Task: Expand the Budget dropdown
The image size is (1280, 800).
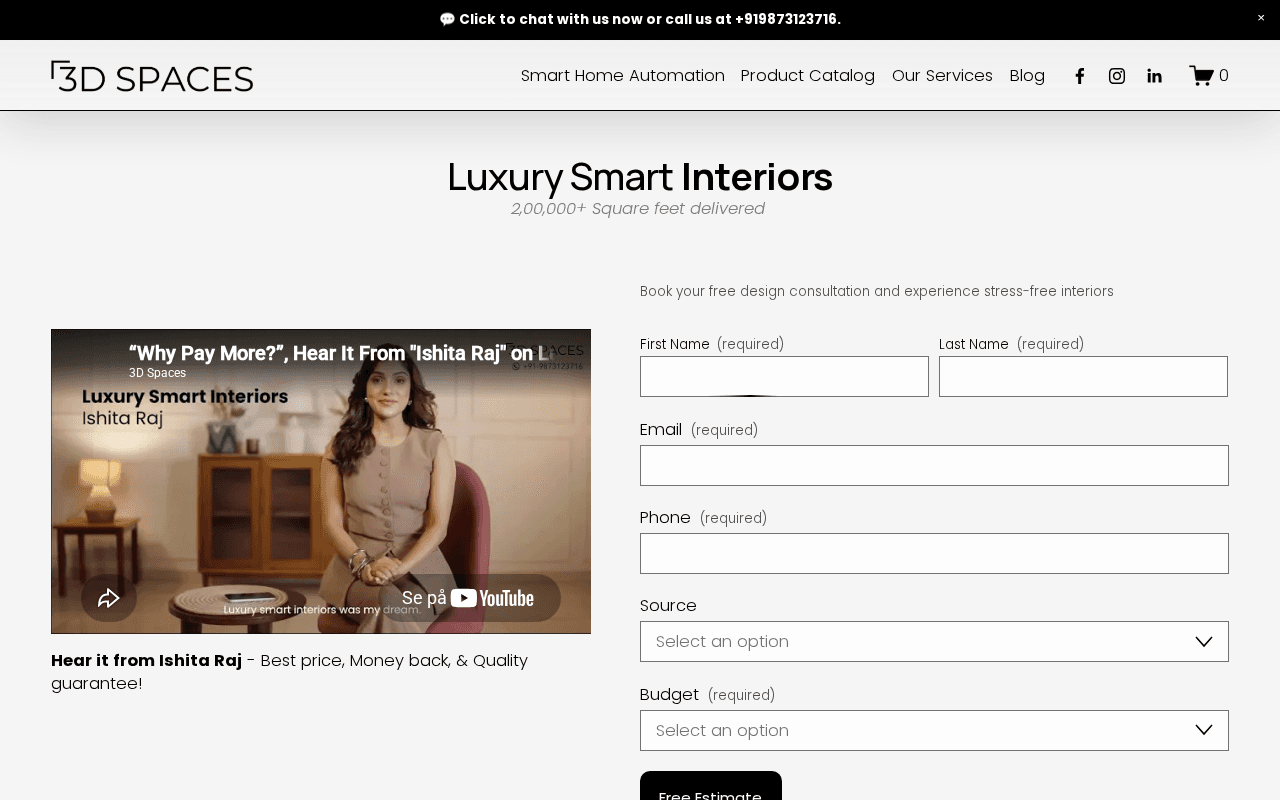Action: (x=934, y=731)
